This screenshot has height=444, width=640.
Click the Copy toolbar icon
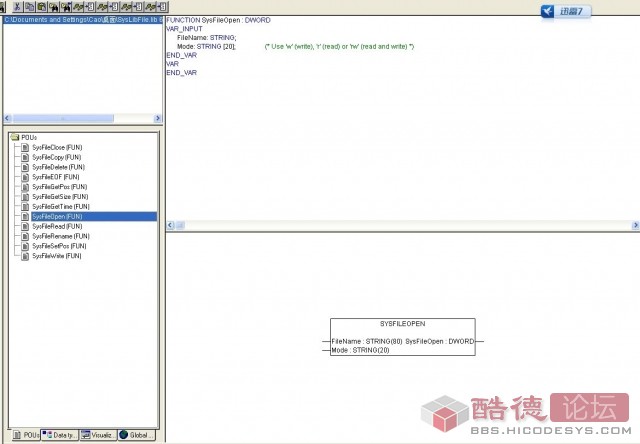pyautogui.click(x=32, y=6)
